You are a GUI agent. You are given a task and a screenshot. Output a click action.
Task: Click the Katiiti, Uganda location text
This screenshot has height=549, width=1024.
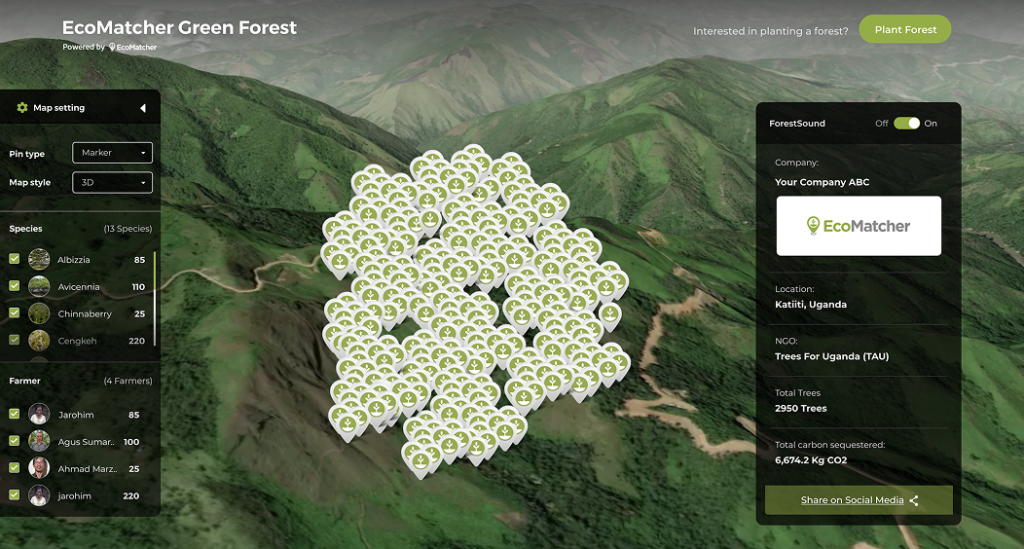tap(810, 304)
